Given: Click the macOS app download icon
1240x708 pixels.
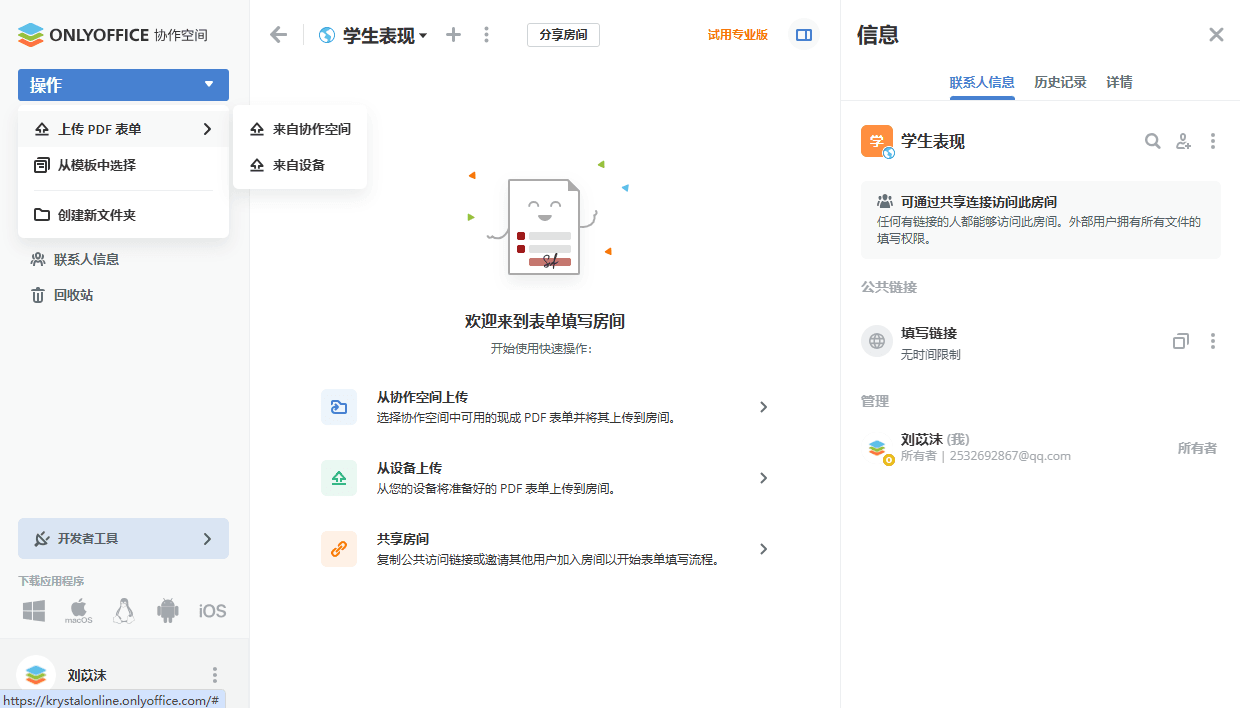Looking at the screenshot, I should point(79,611).
